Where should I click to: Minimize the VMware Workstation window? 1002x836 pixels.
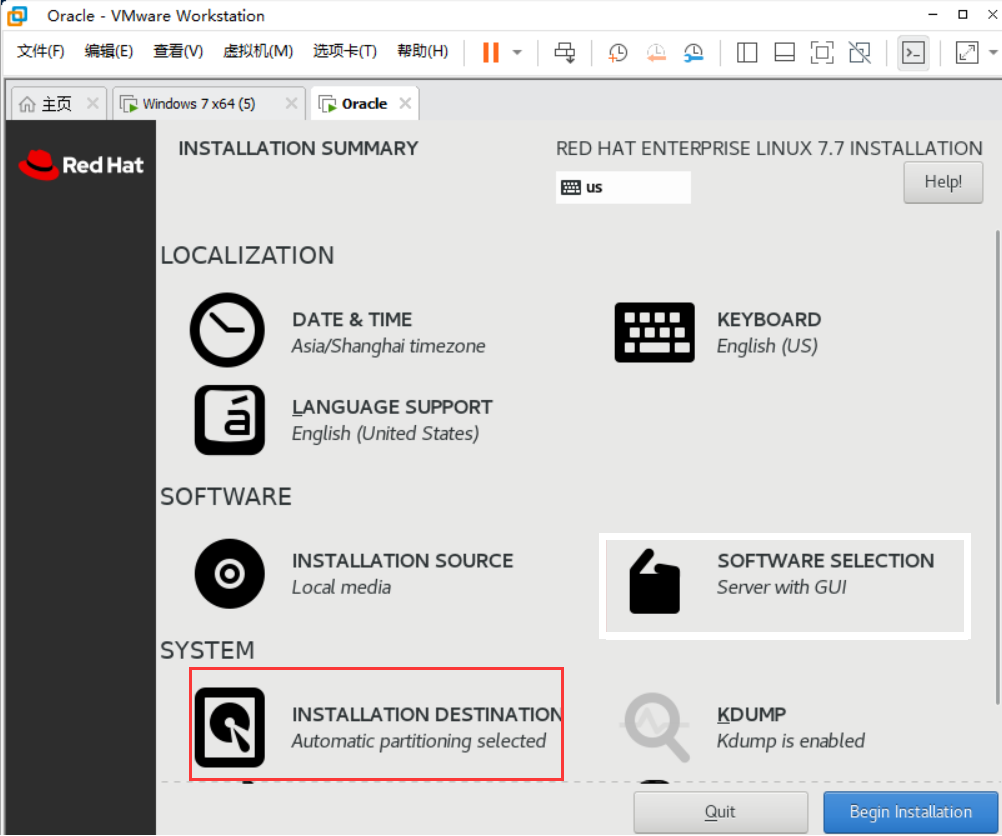(932, 14)
